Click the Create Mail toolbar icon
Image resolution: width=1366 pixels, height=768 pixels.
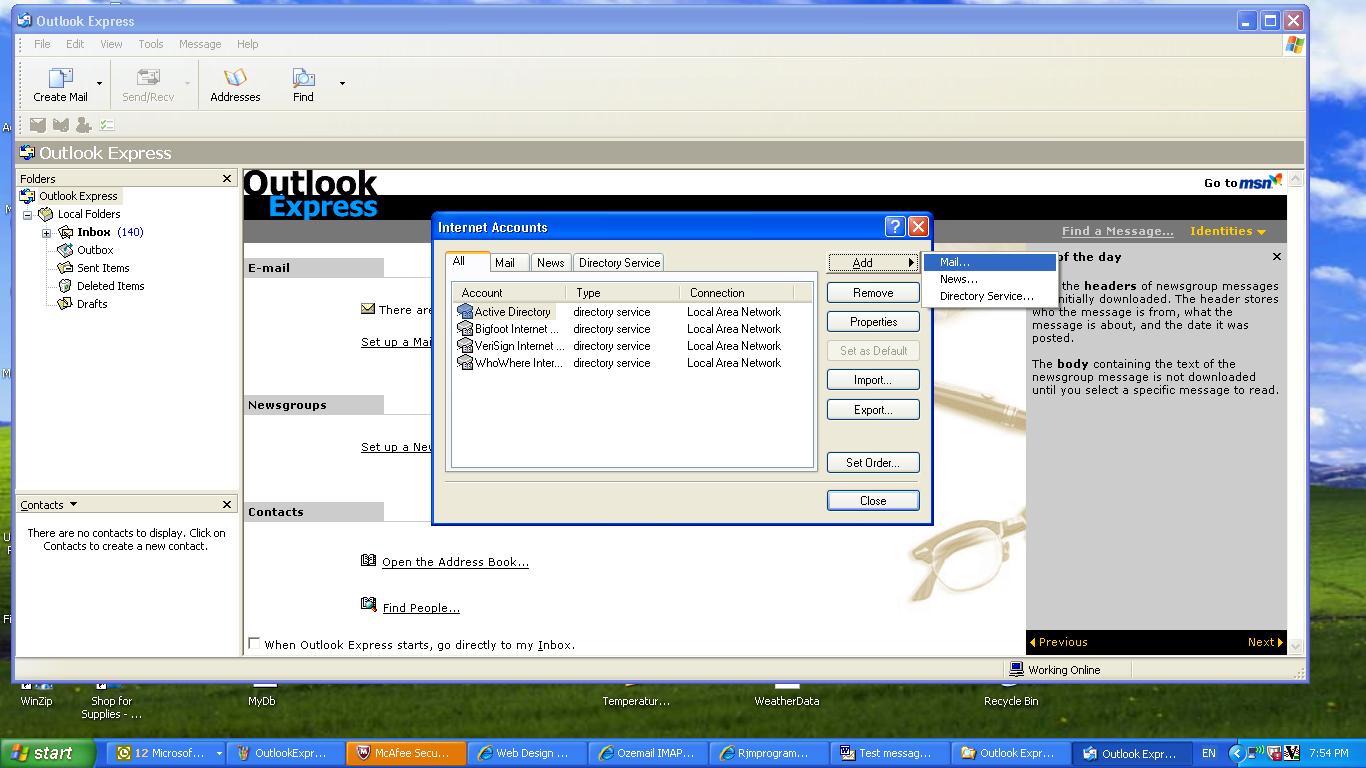60,79
